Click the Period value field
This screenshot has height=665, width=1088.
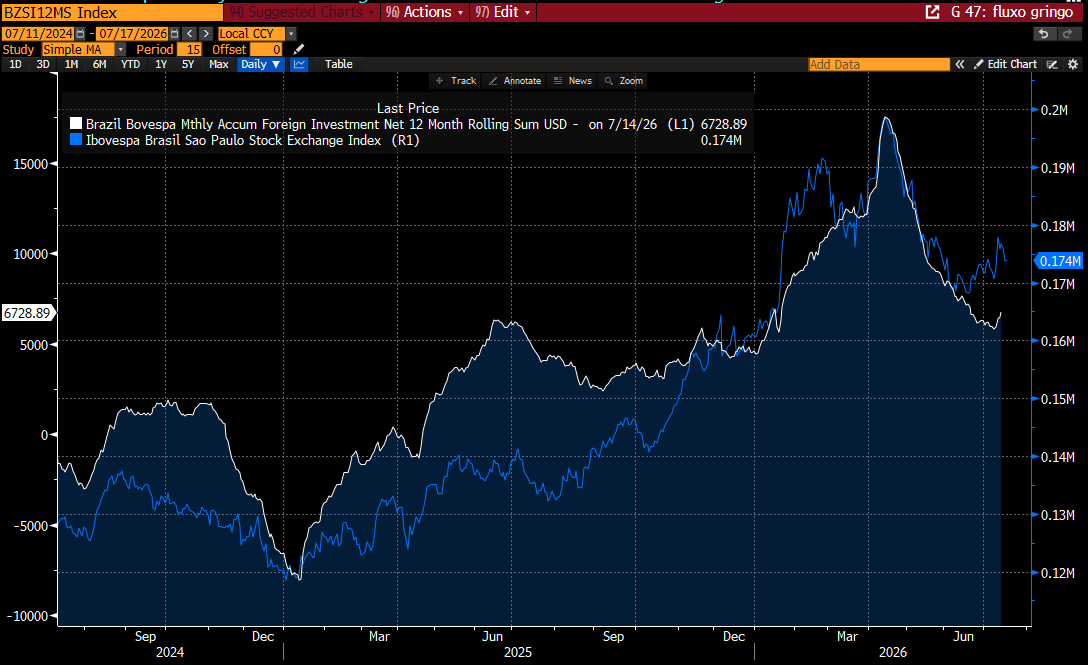(x=189, y=49)
